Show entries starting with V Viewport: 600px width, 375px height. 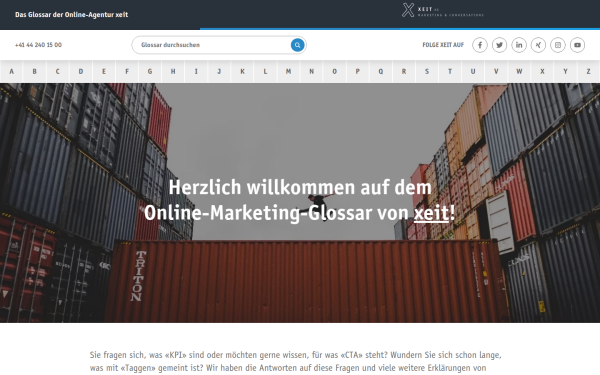(x=496, y=71)
